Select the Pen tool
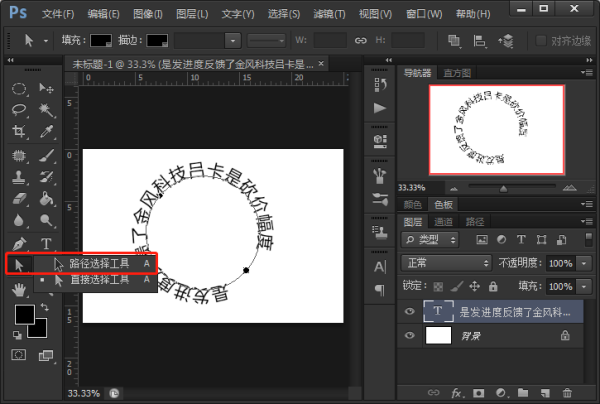This screenshot has width=600, height=404. pyautogui.click(x=19, y=244)
